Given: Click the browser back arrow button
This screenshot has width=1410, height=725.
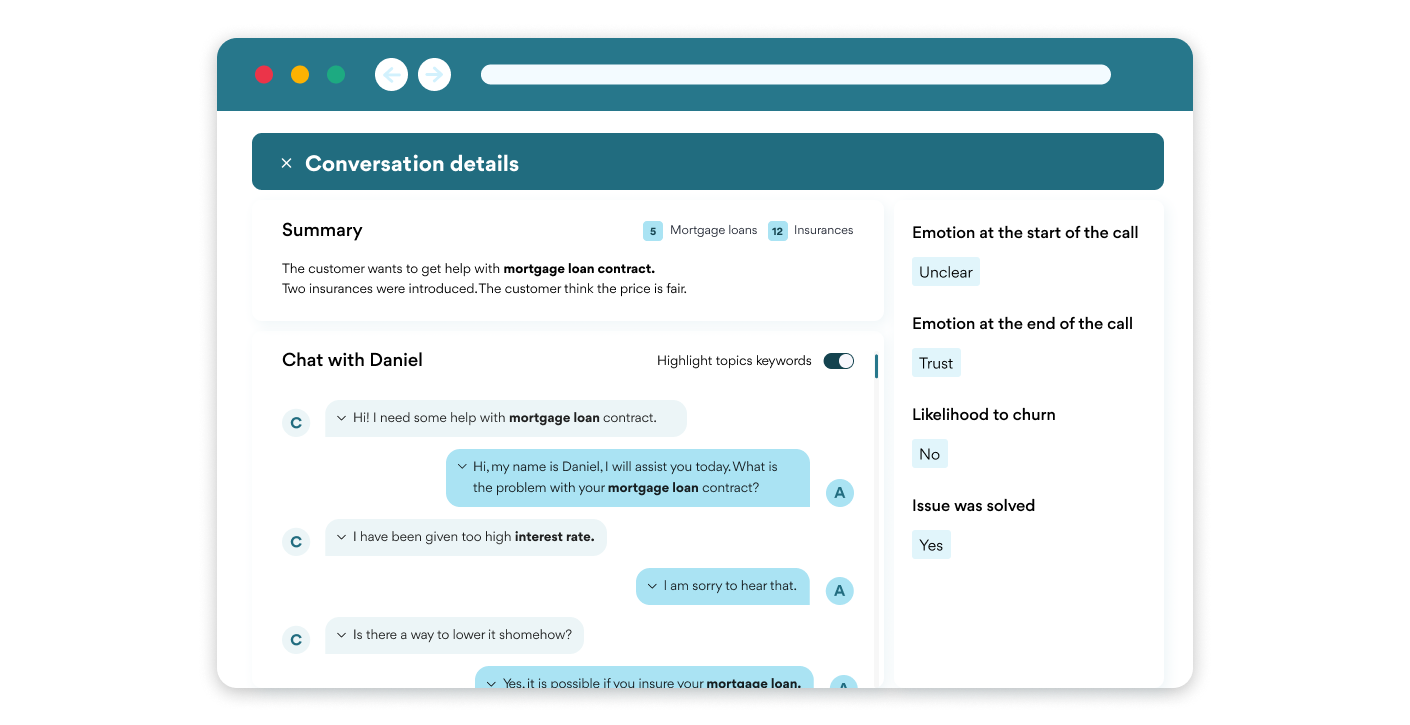Looking at the screenshot, I should click(x=391, y=74).
